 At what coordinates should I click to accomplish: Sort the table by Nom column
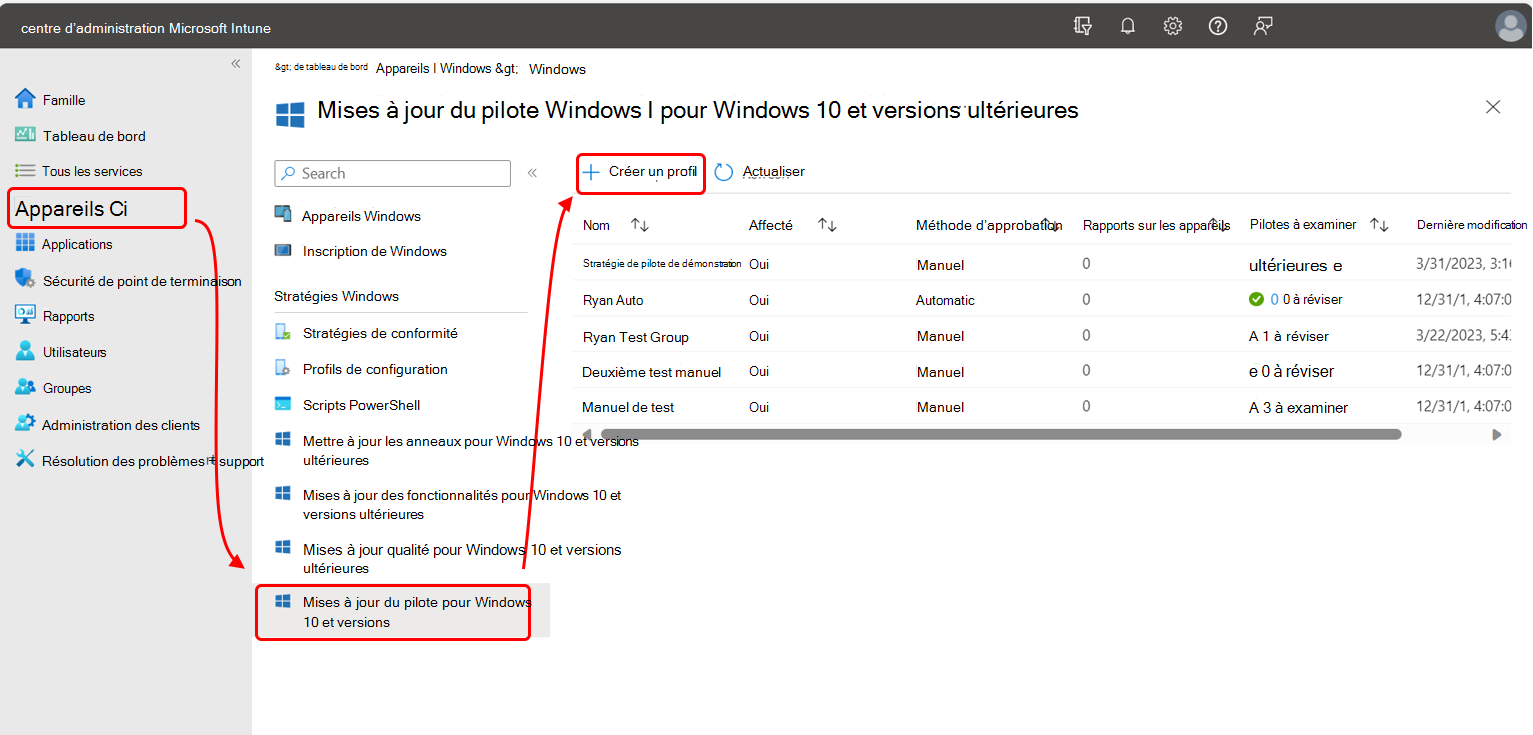(x=640, y=225)
